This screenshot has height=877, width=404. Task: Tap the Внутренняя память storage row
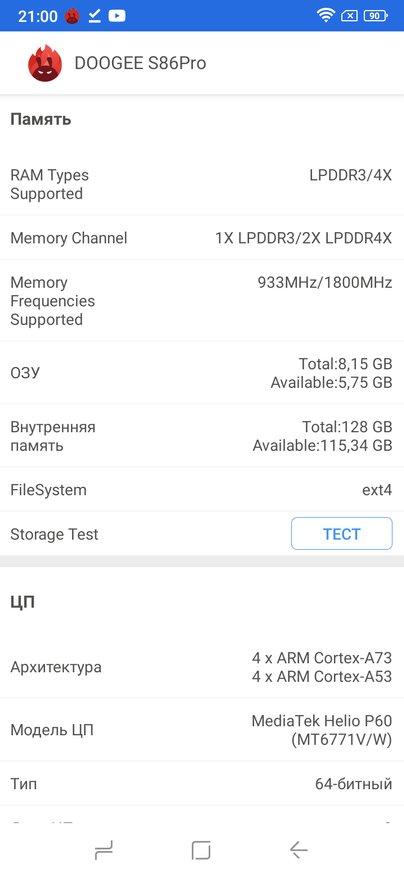click(x=202, y=436)
